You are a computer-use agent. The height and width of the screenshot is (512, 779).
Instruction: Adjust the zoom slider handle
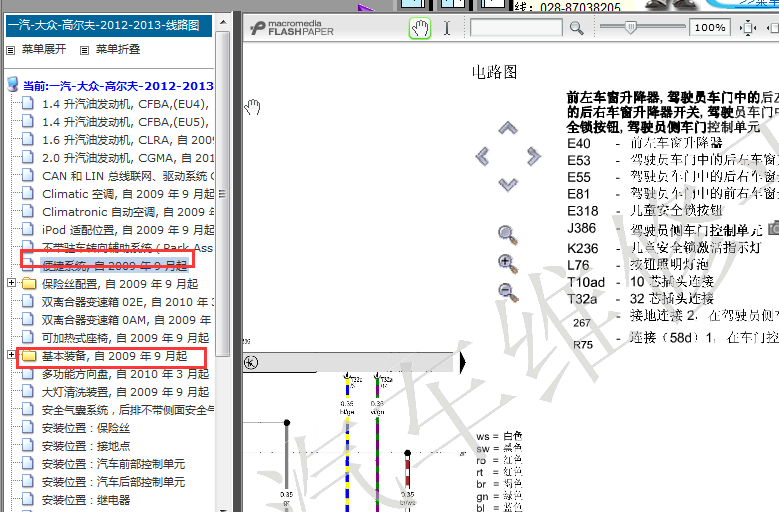click(x=630, y=27)
